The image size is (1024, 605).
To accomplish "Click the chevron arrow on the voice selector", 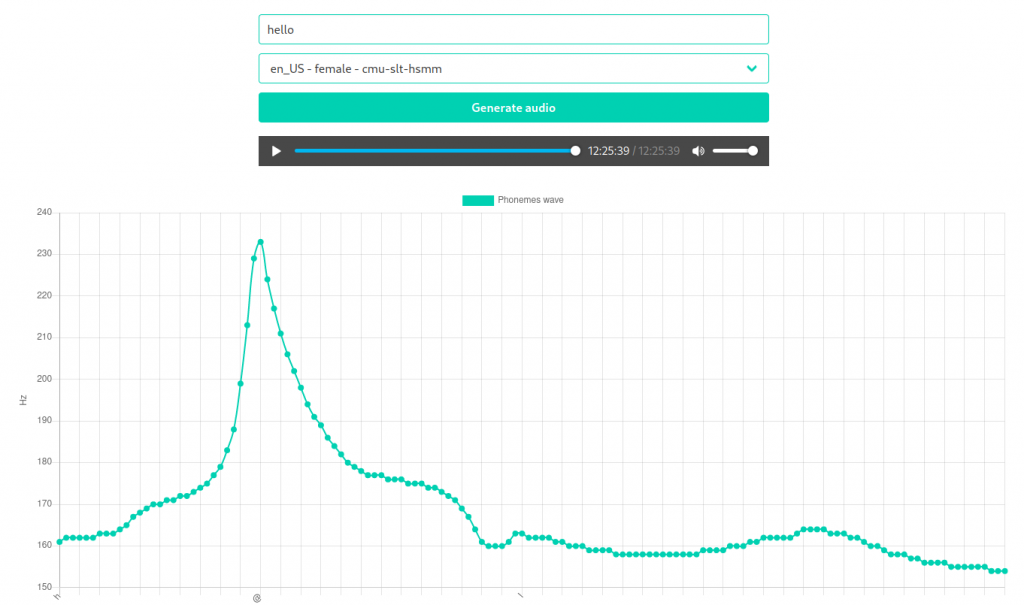I will point(752,68).
